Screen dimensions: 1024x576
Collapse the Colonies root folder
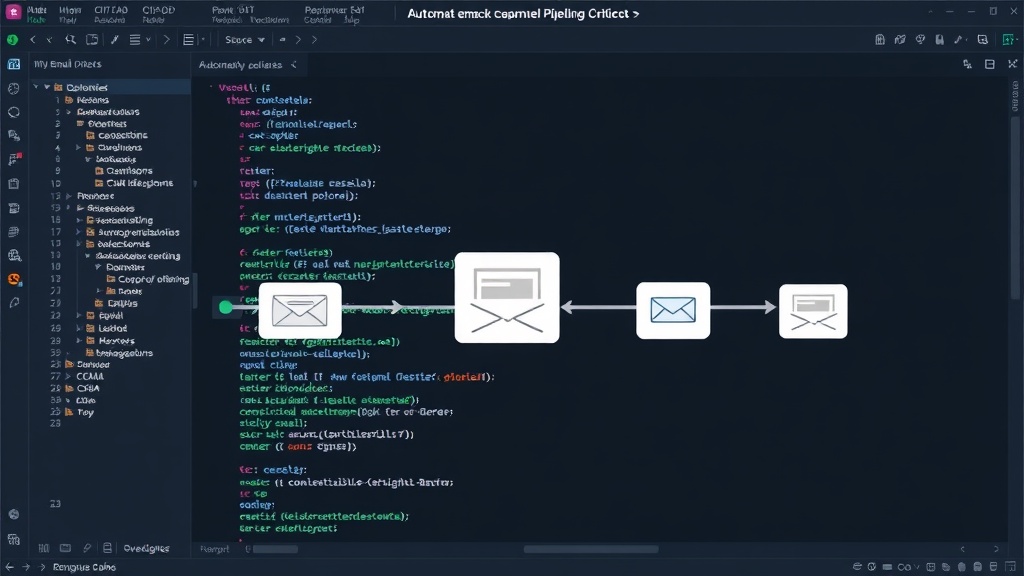(x=47, y=87)
